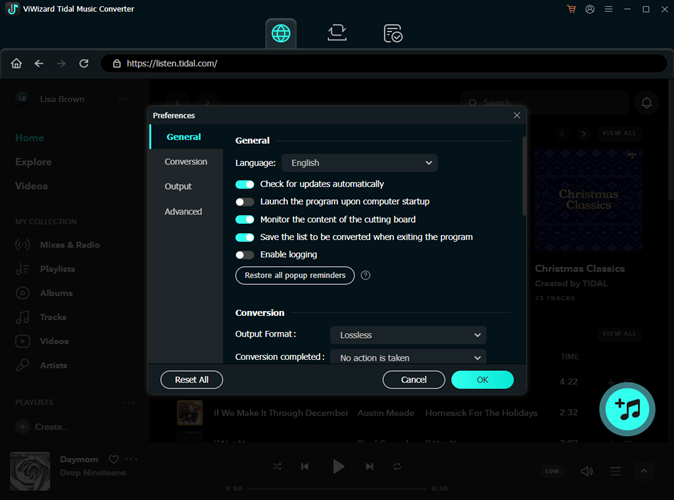Open Tracks in My Collection
The width and height of the screenshot is (674, 500).
point(41,317)
